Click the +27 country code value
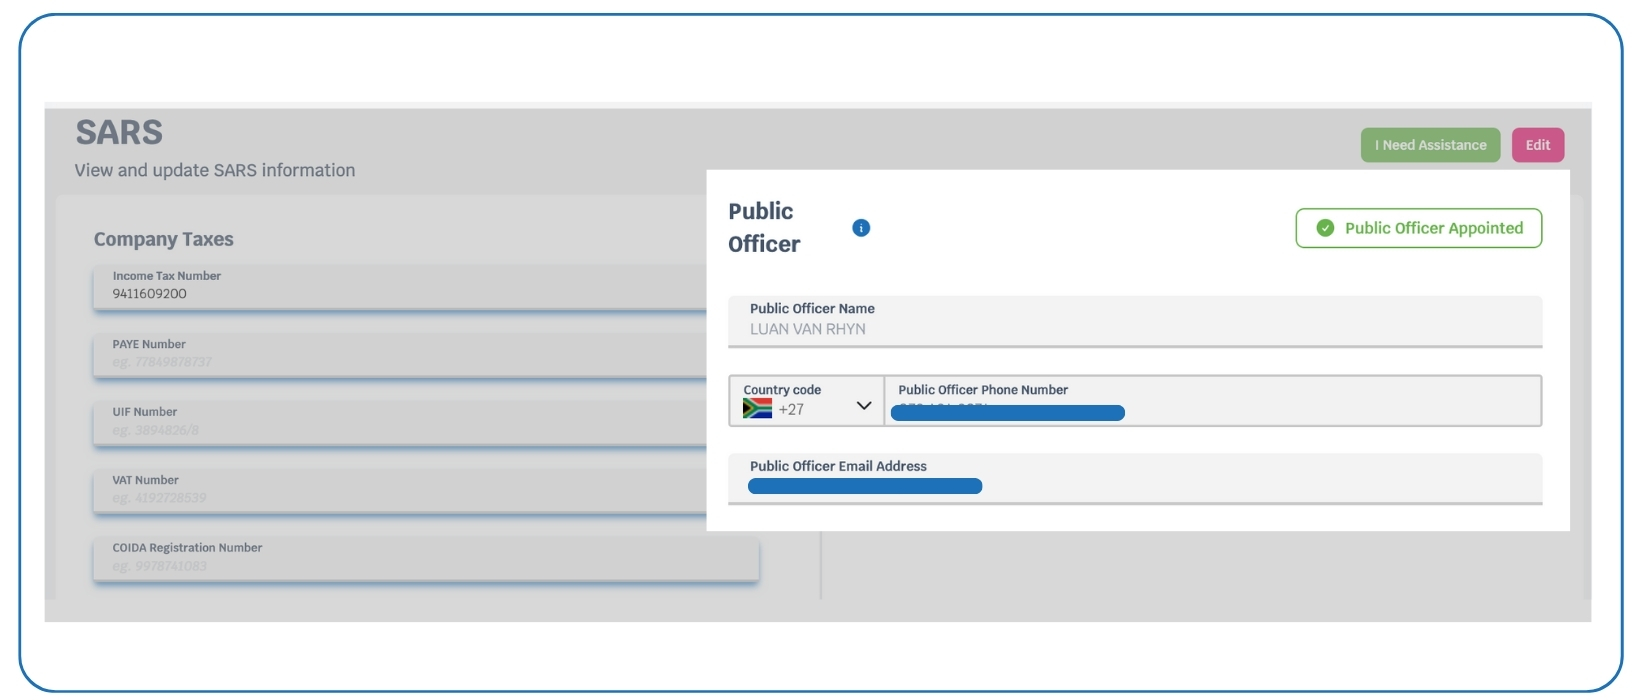 point(791,409)
